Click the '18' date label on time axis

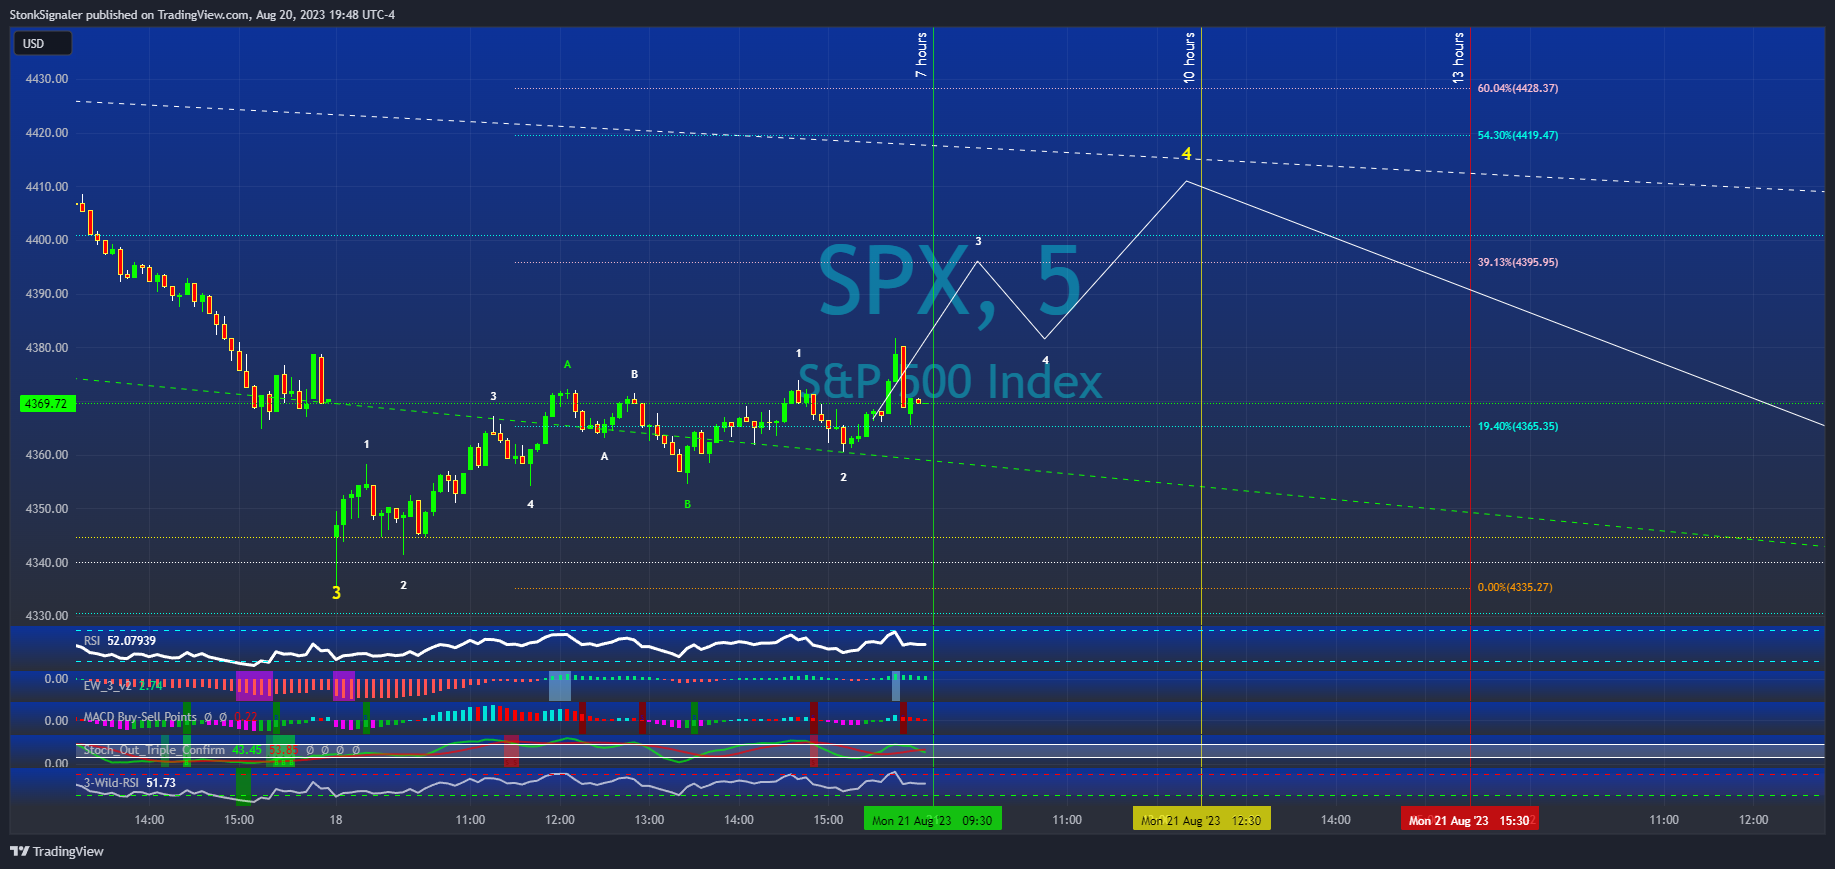tap(336, 820)
